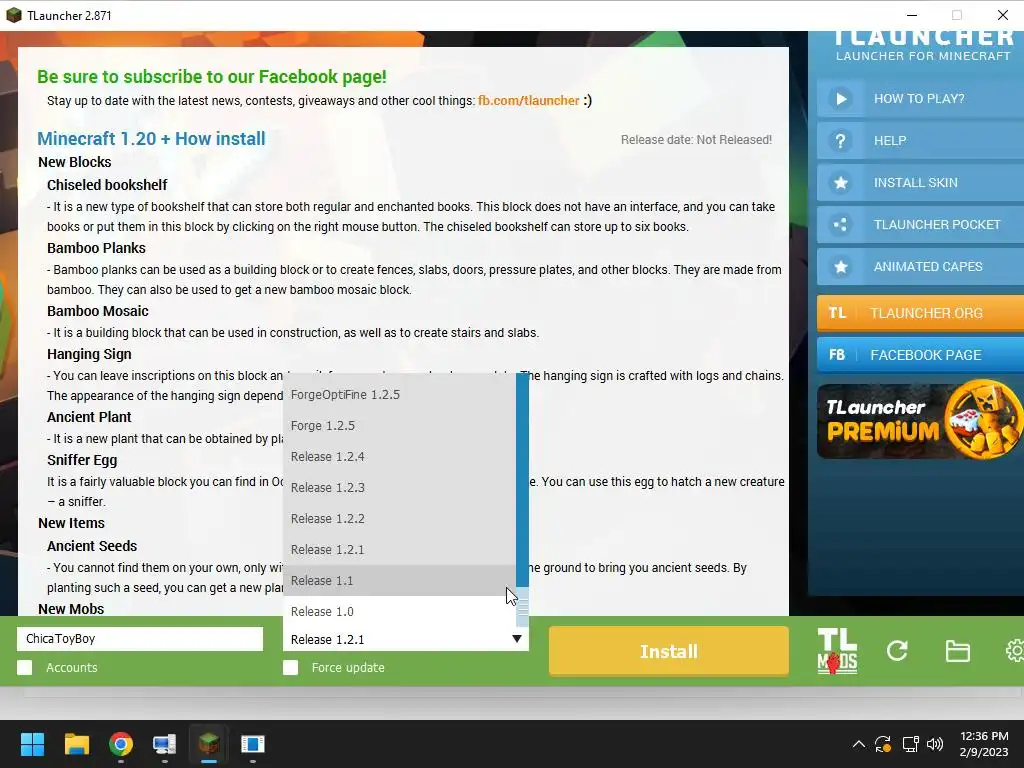
Task: Click the refresh arrow icon
Action: coord(897,650)
